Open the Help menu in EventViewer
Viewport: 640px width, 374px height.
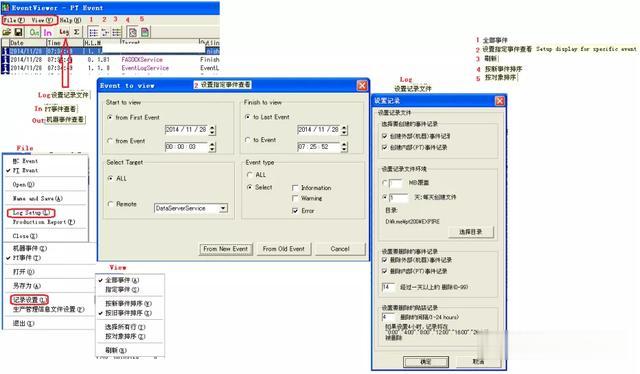click(70, 20)
